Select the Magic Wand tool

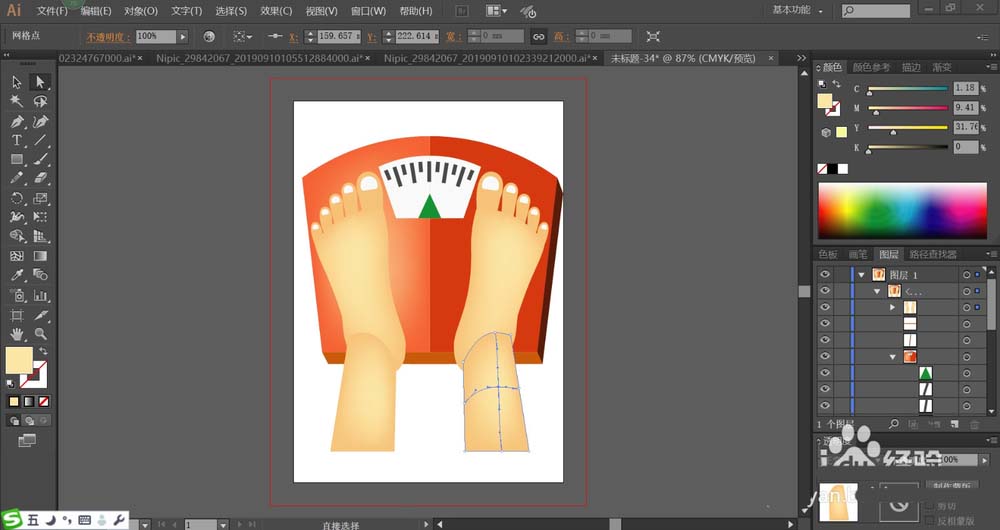17,101
